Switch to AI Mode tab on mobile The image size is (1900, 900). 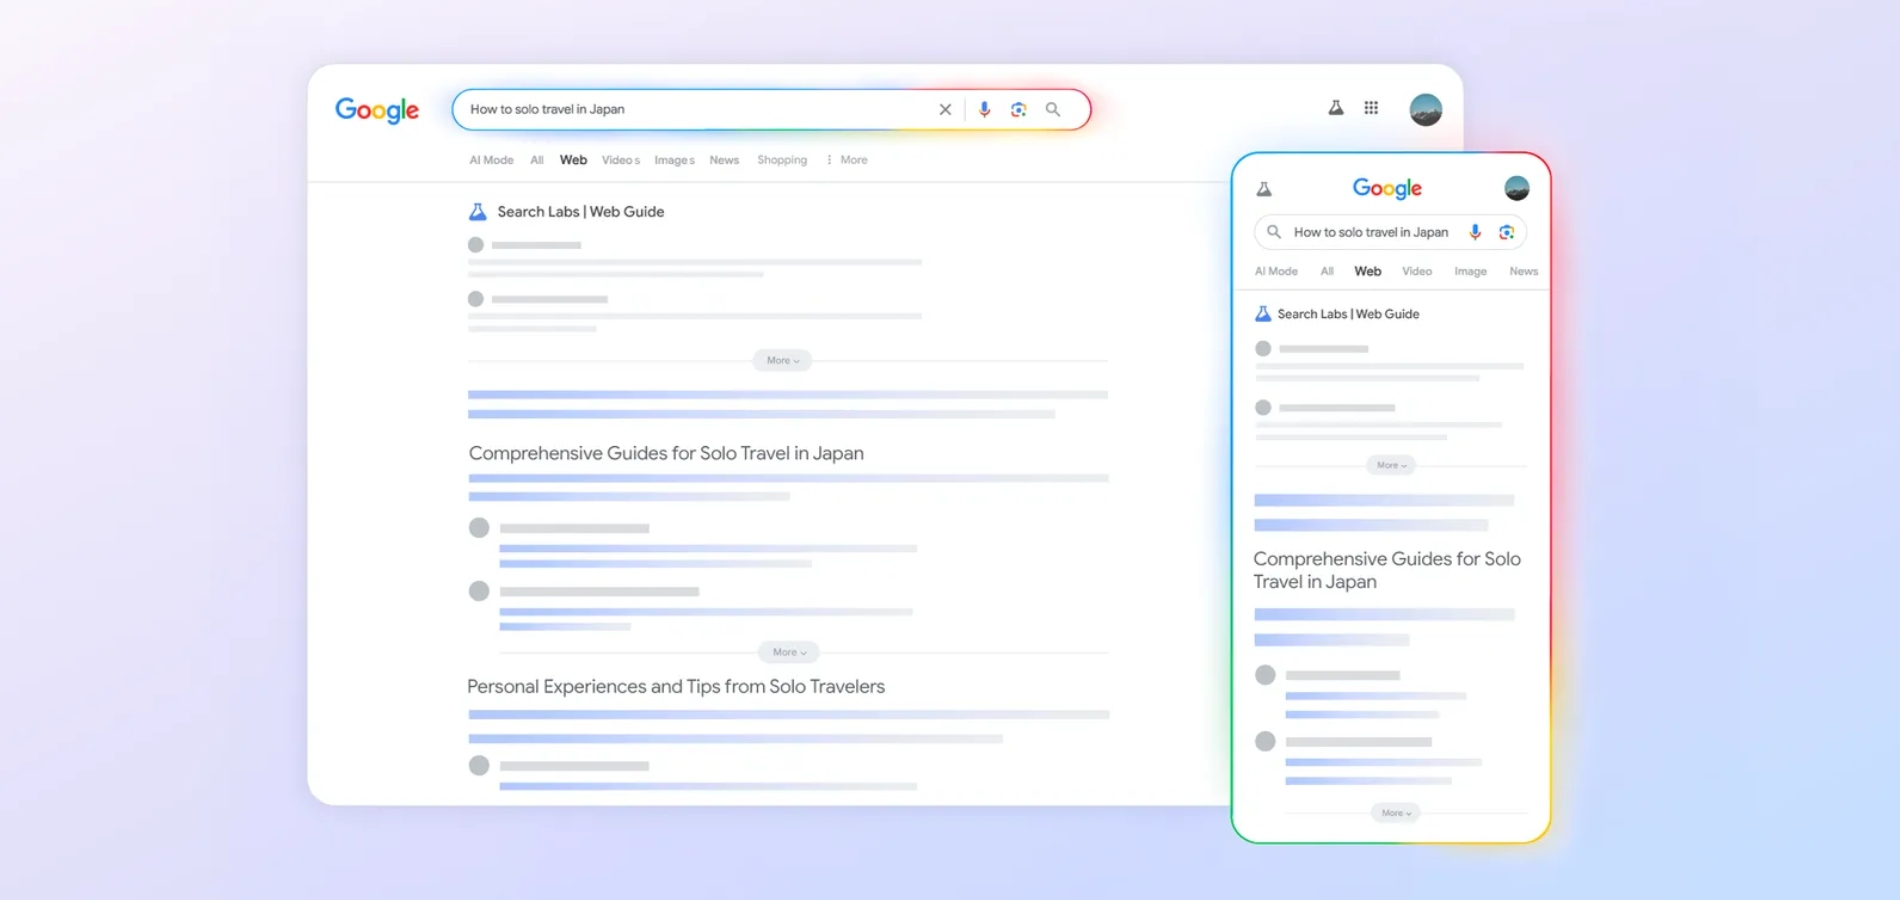tap(1276, 271)
